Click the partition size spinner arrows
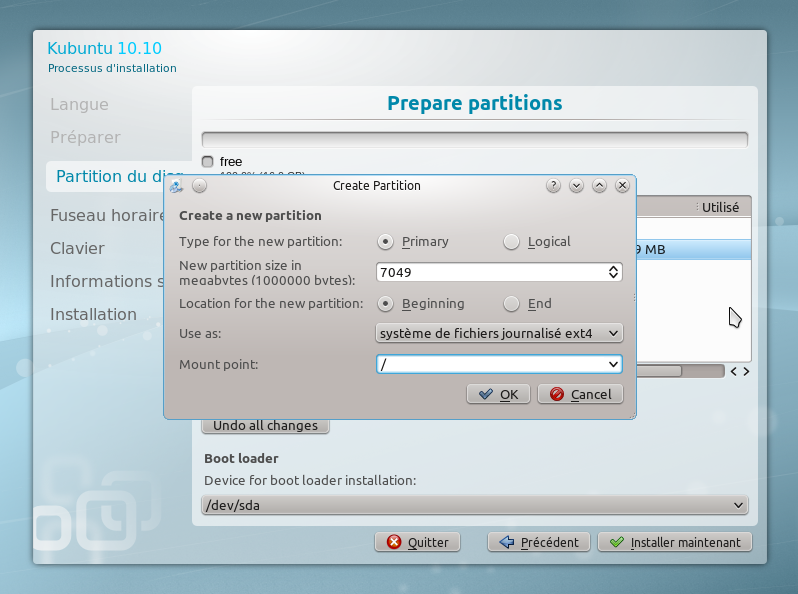The height and width of the screenshot is (594, 798). pyautogui.click(x=613, y=272)
